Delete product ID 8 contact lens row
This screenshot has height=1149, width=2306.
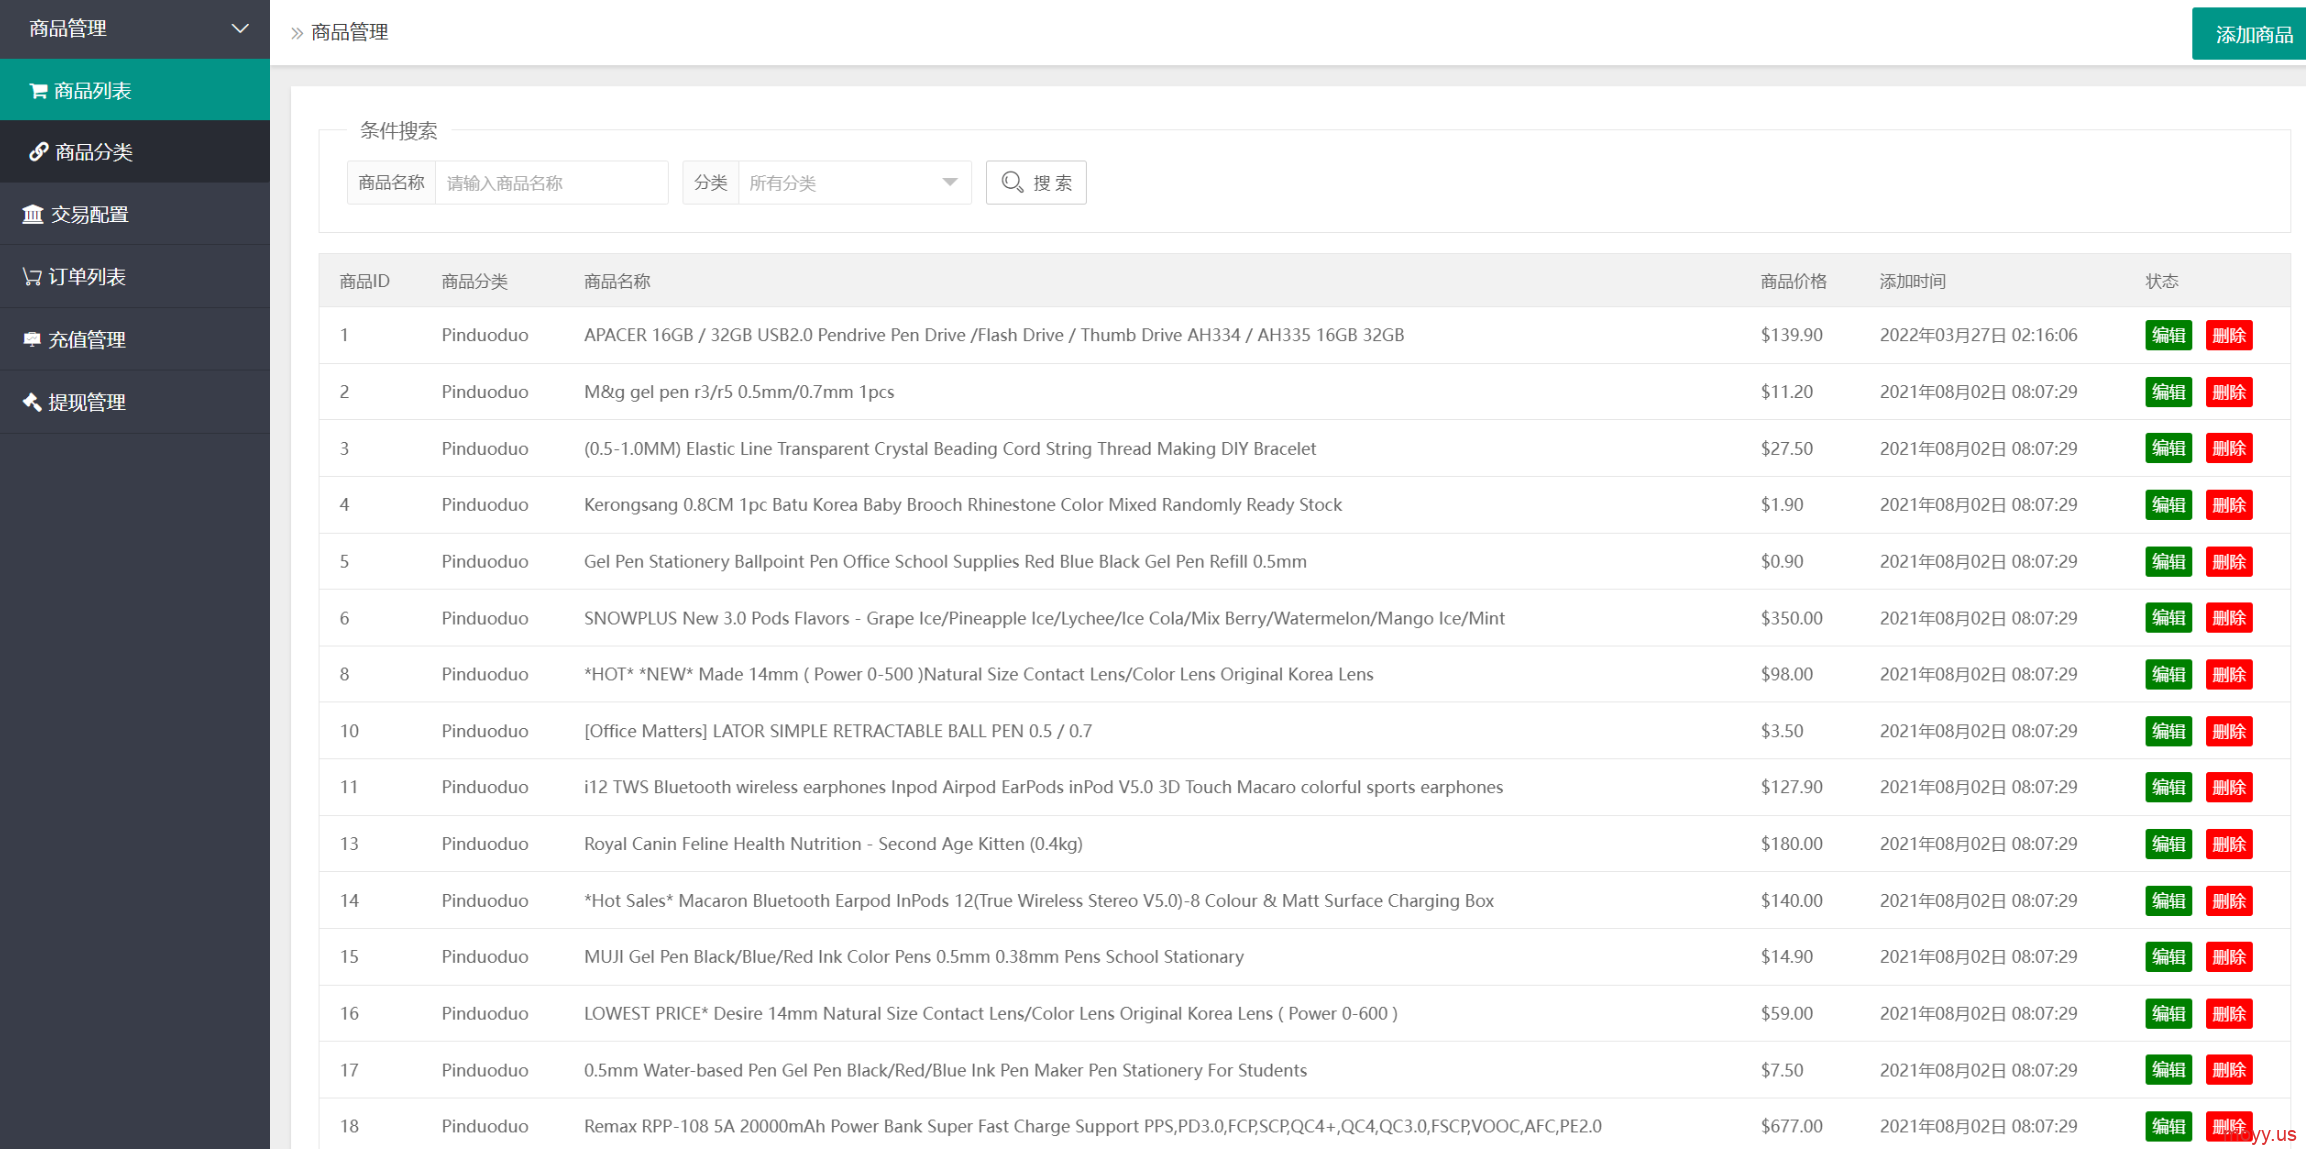coord(2229,674)
